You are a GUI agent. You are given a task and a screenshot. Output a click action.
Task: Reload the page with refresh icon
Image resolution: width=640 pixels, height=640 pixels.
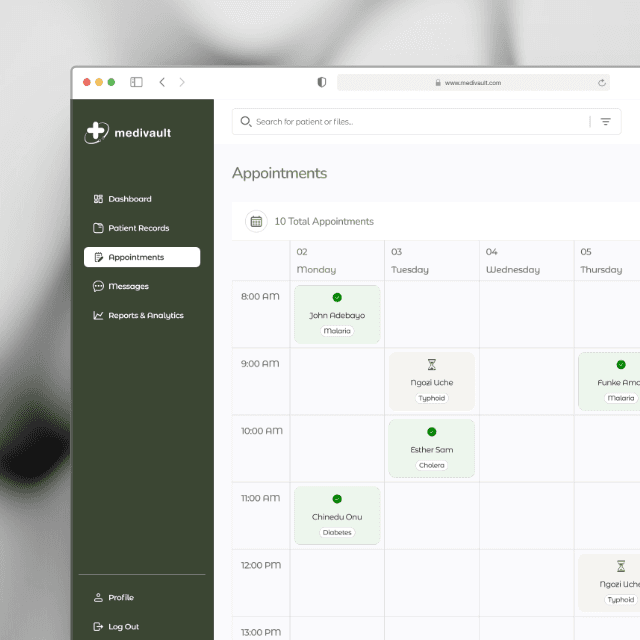coord(602,83)
